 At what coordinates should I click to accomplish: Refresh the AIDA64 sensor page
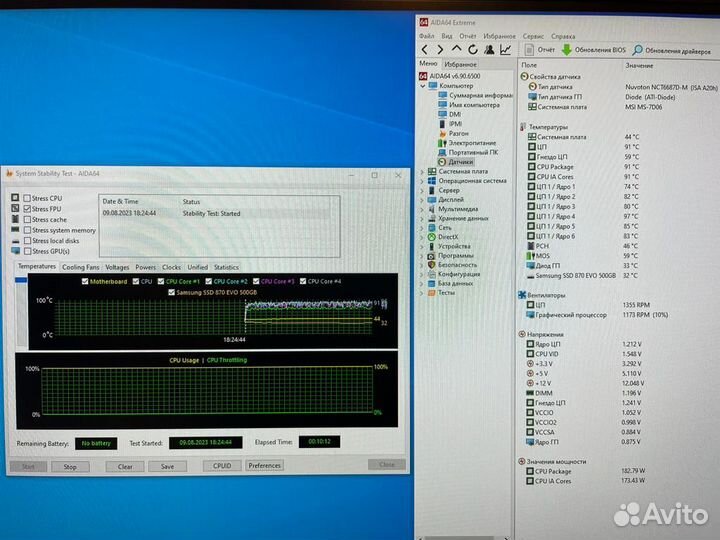472,49
